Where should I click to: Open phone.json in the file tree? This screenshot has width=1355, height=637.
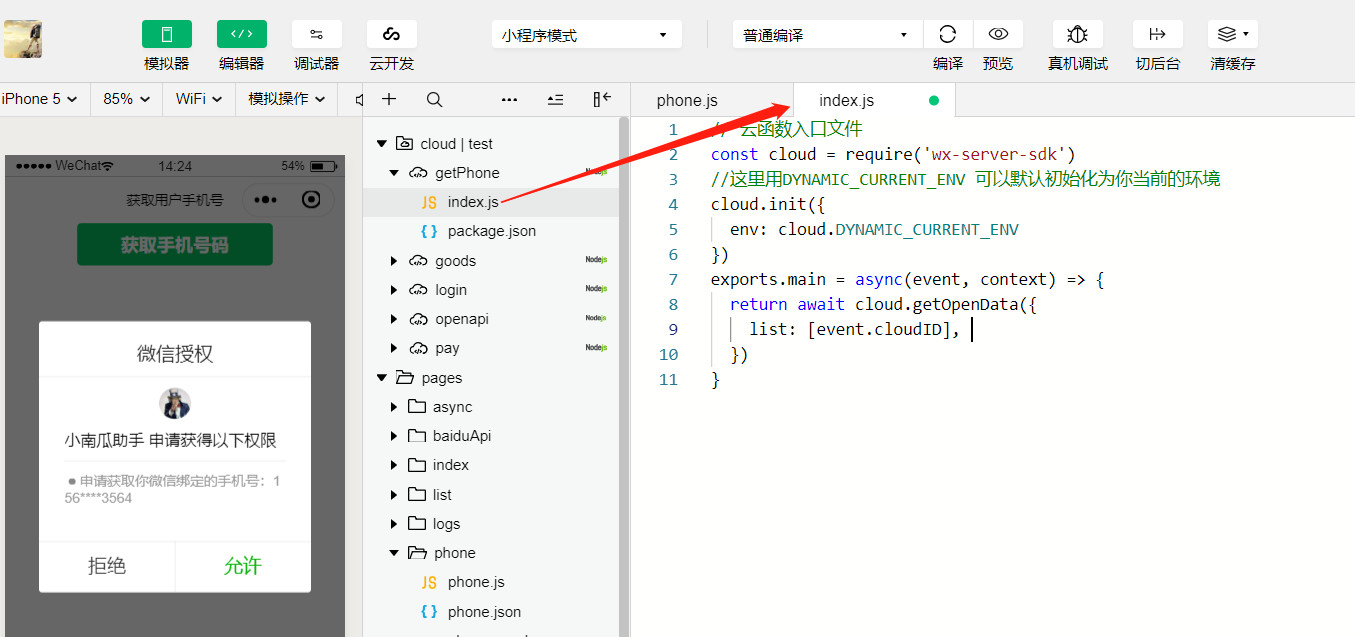484,612
